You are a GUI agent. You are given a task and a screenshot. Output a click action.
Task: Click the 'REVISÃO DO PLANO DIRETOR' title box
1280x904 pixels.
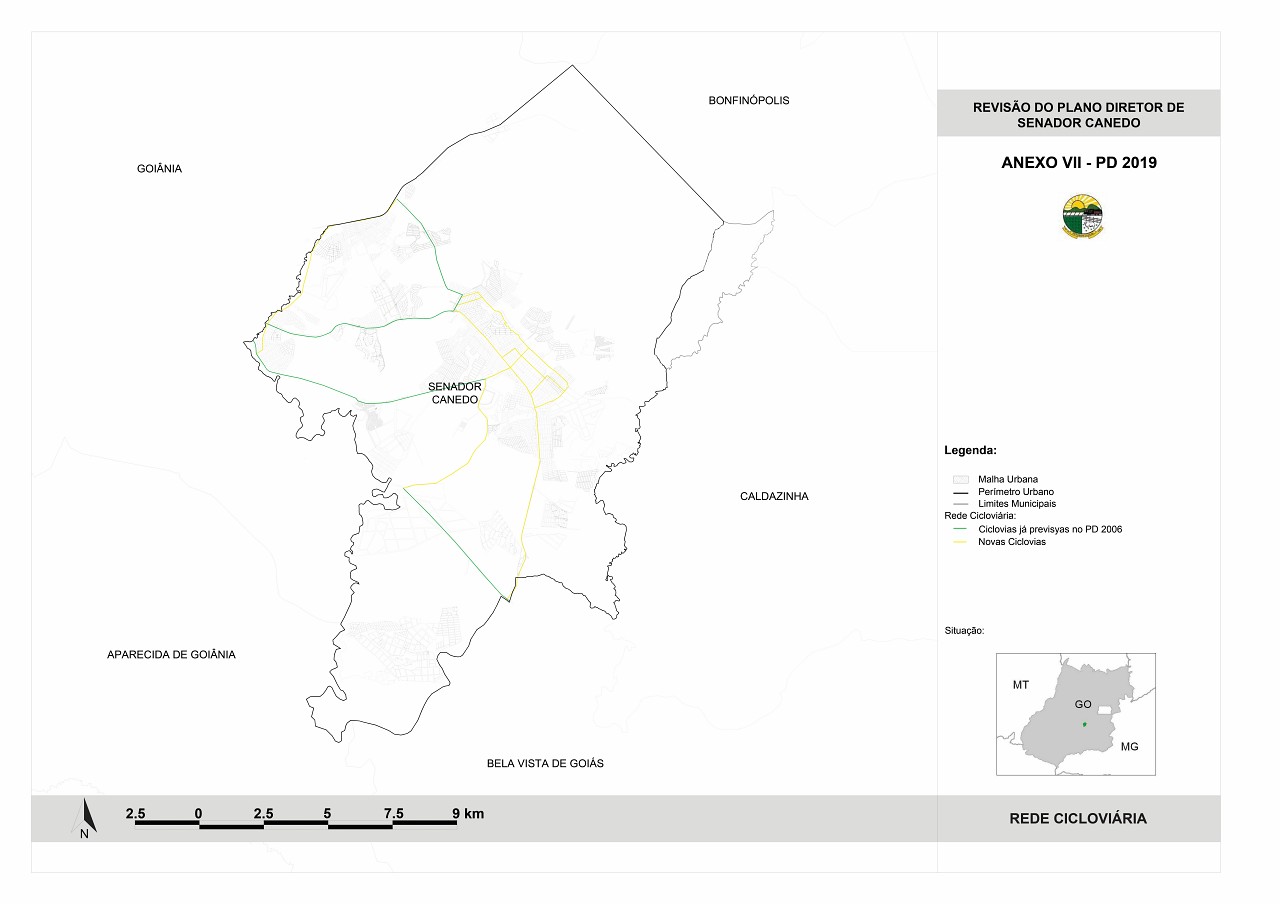[1078, 114]
